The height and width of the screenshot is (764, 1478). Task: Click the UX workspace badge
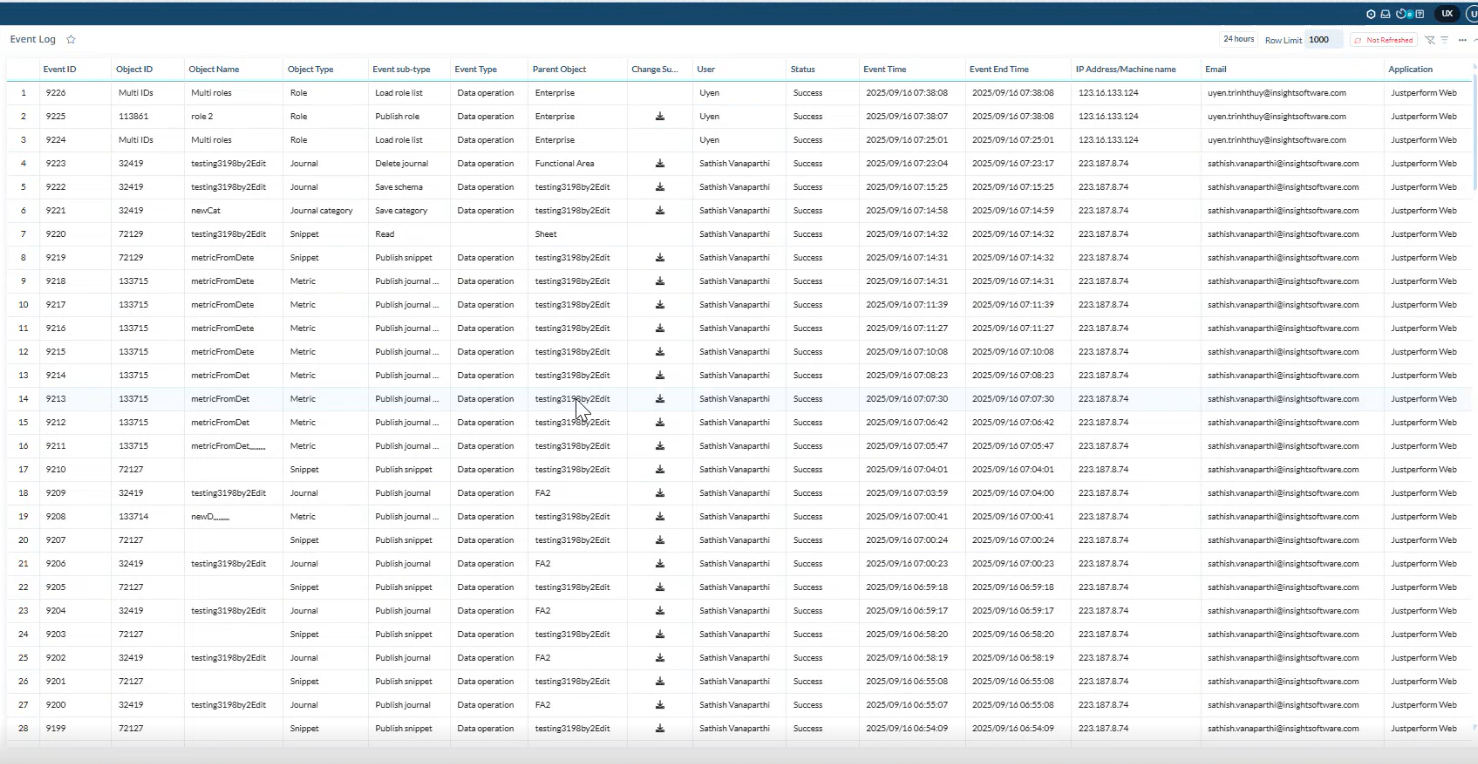point(1446,14)
